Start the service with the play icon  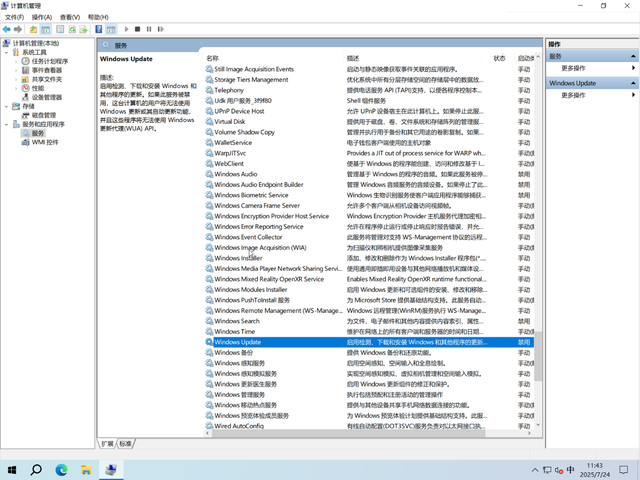pyautogui.click(x=127, y=29)
